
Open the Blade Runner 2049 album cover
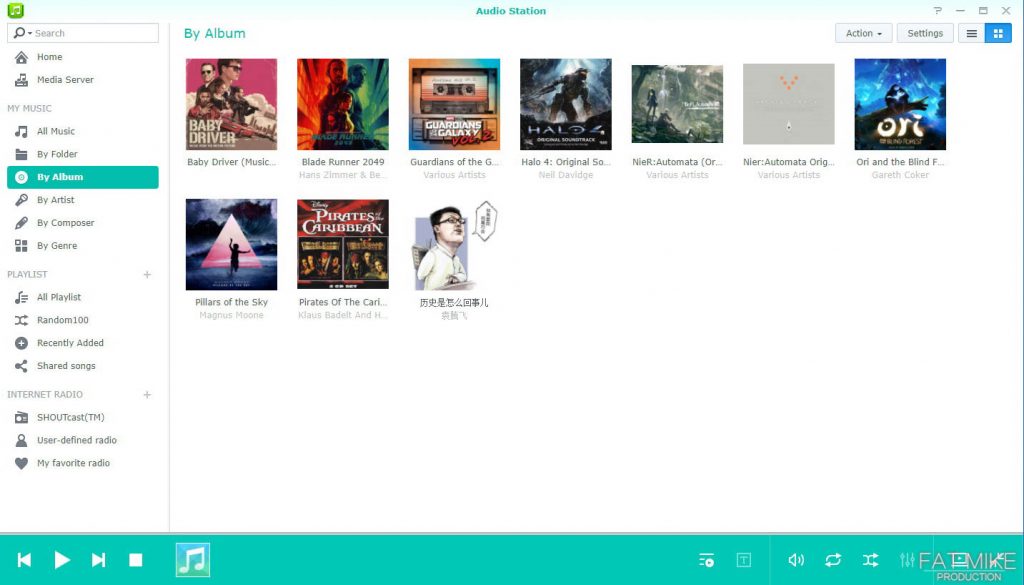tap(343, 104)
